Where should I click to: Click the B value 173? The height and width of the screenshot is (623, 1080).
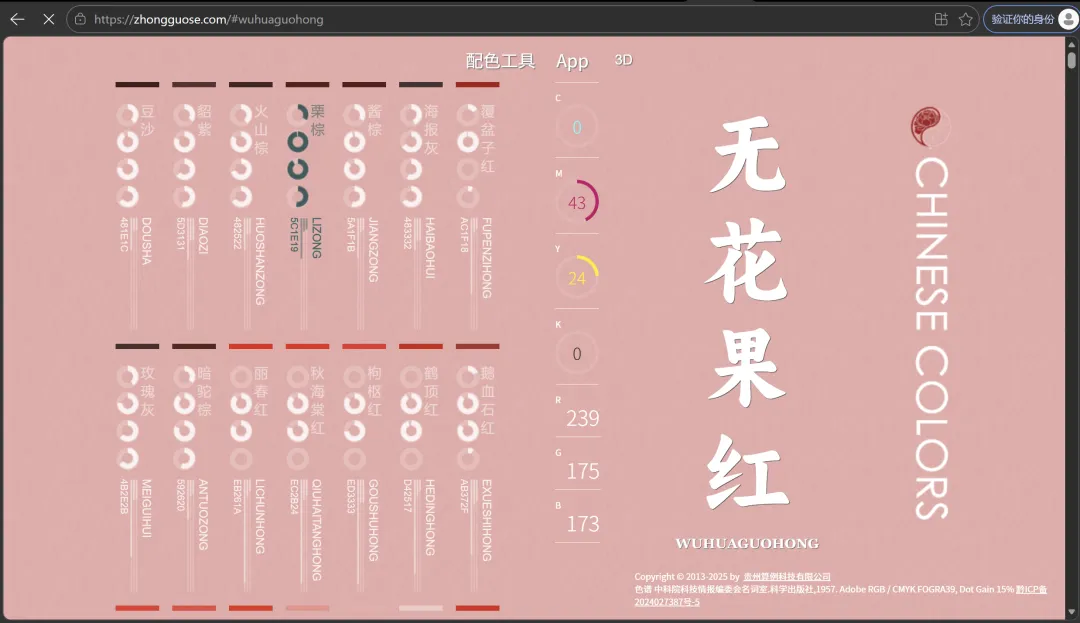tap(583, 524)
